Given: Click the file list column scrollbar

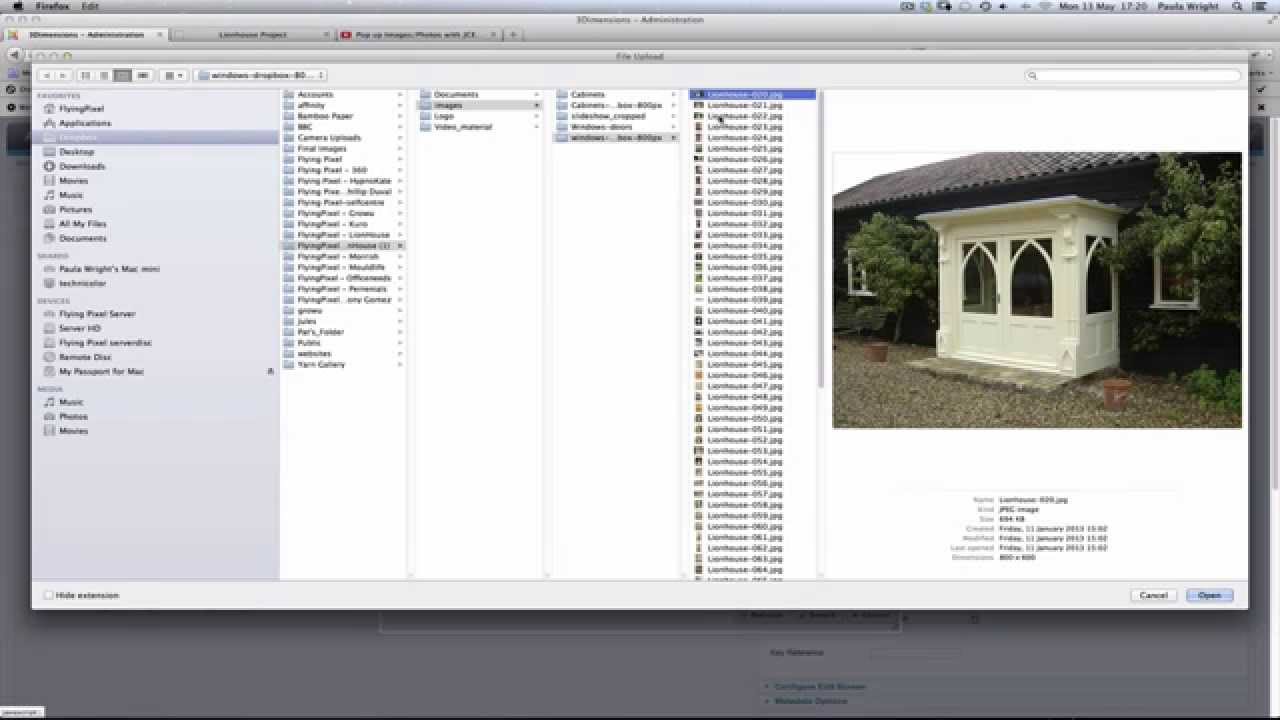Looking at the screenshot, I should (x=820, y=240).
